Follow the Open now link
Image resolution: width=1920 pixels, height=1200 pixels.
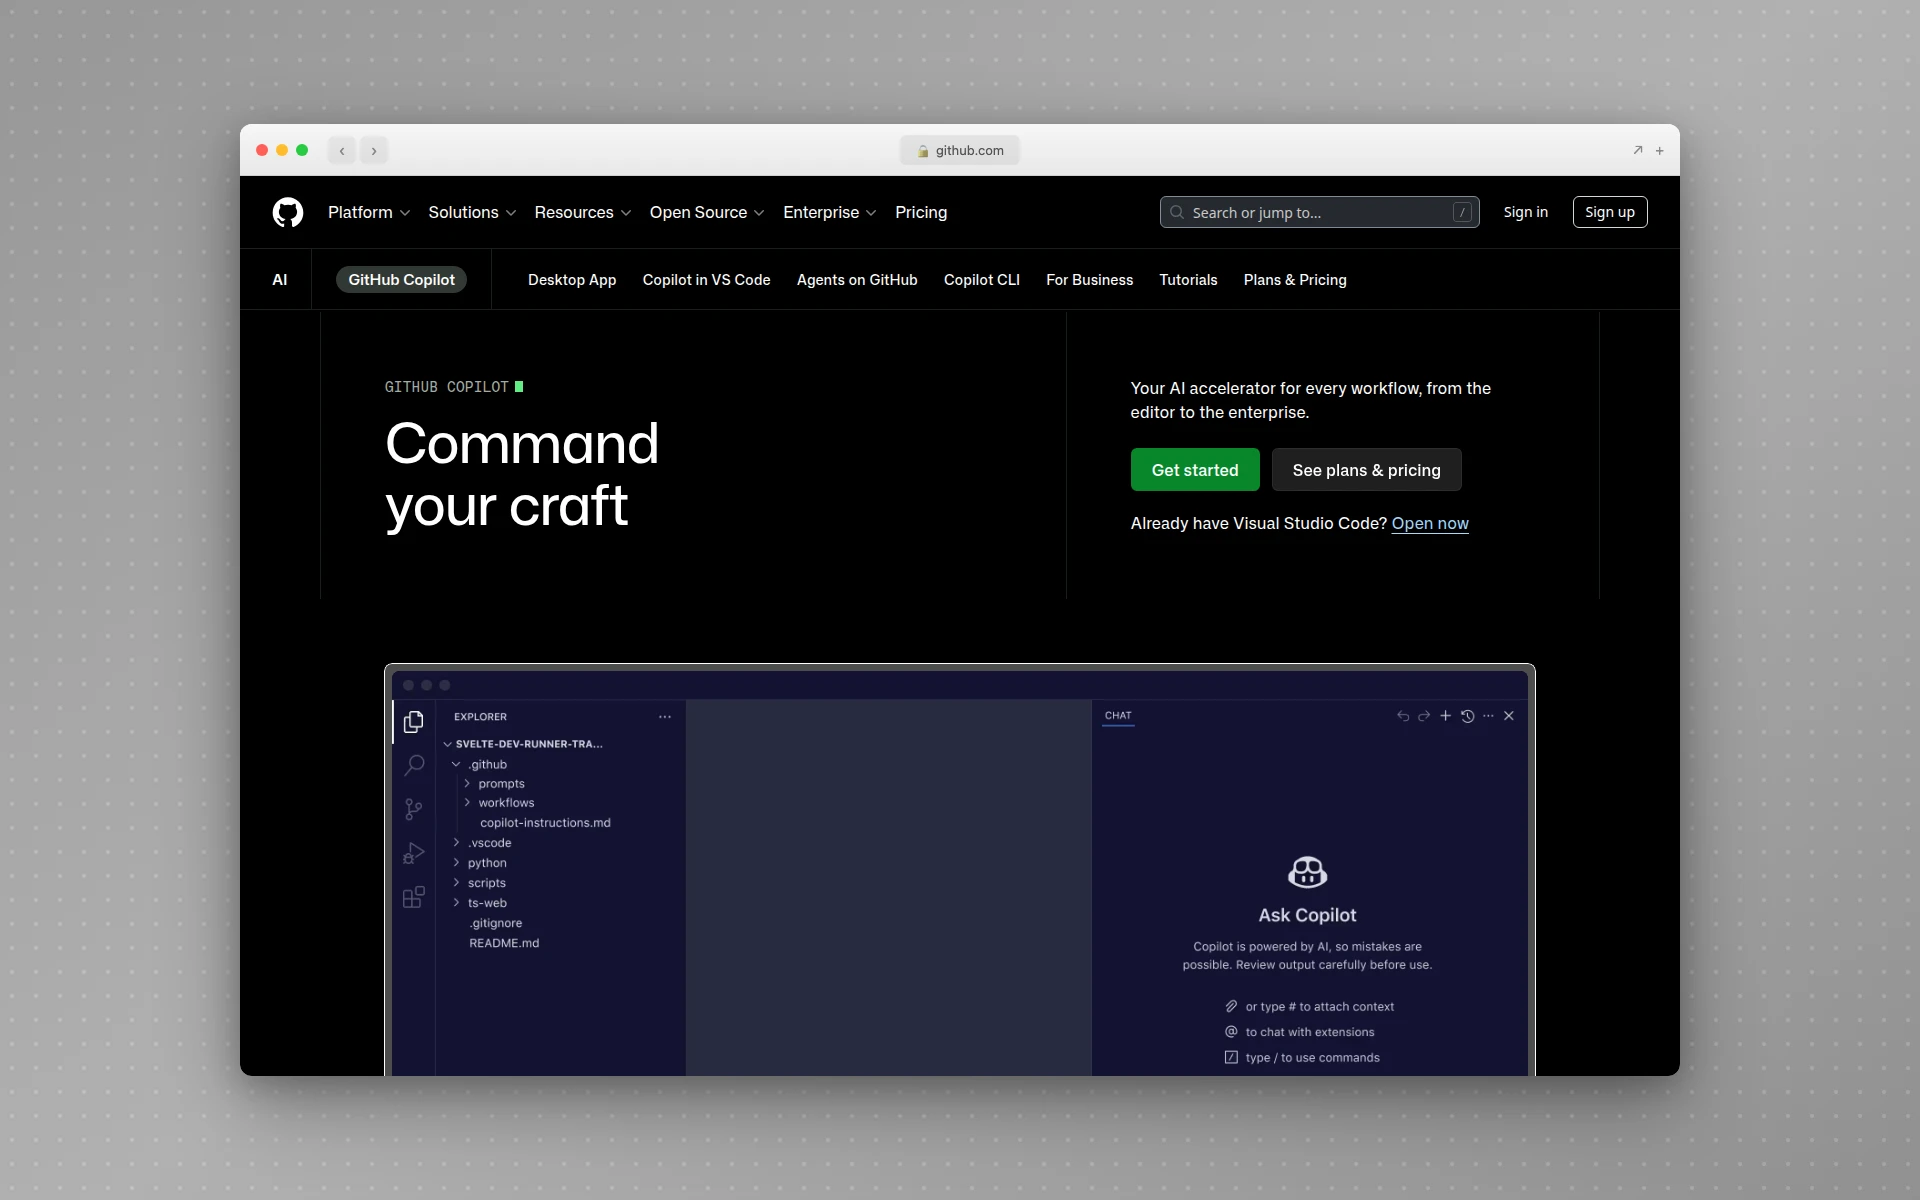[1430, 523]
